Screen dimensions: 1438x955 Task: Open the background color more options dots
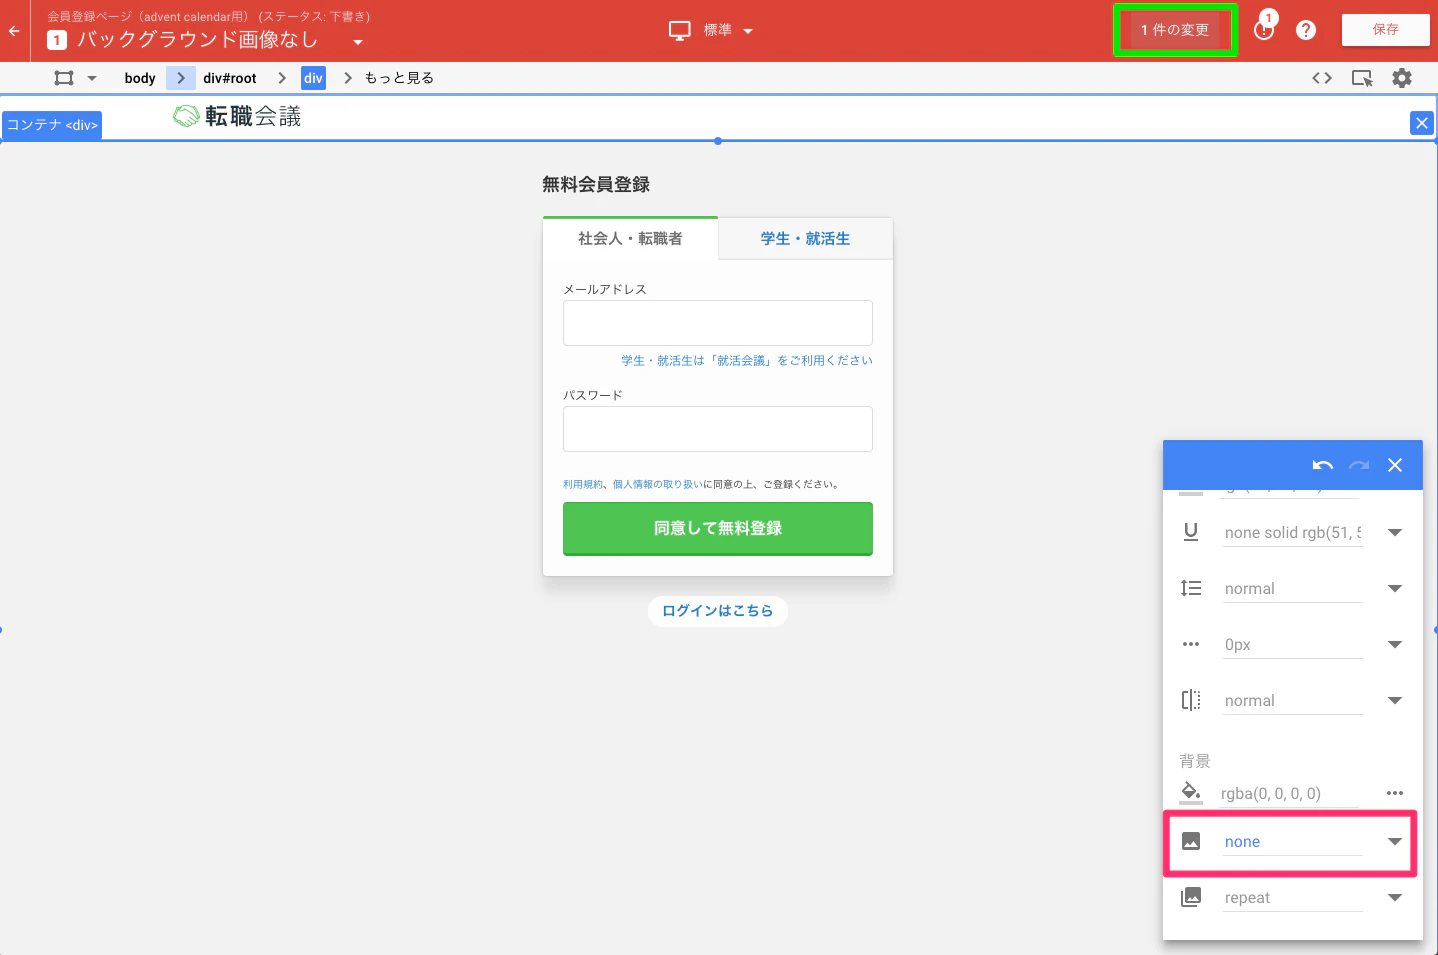pos(1395,793)
